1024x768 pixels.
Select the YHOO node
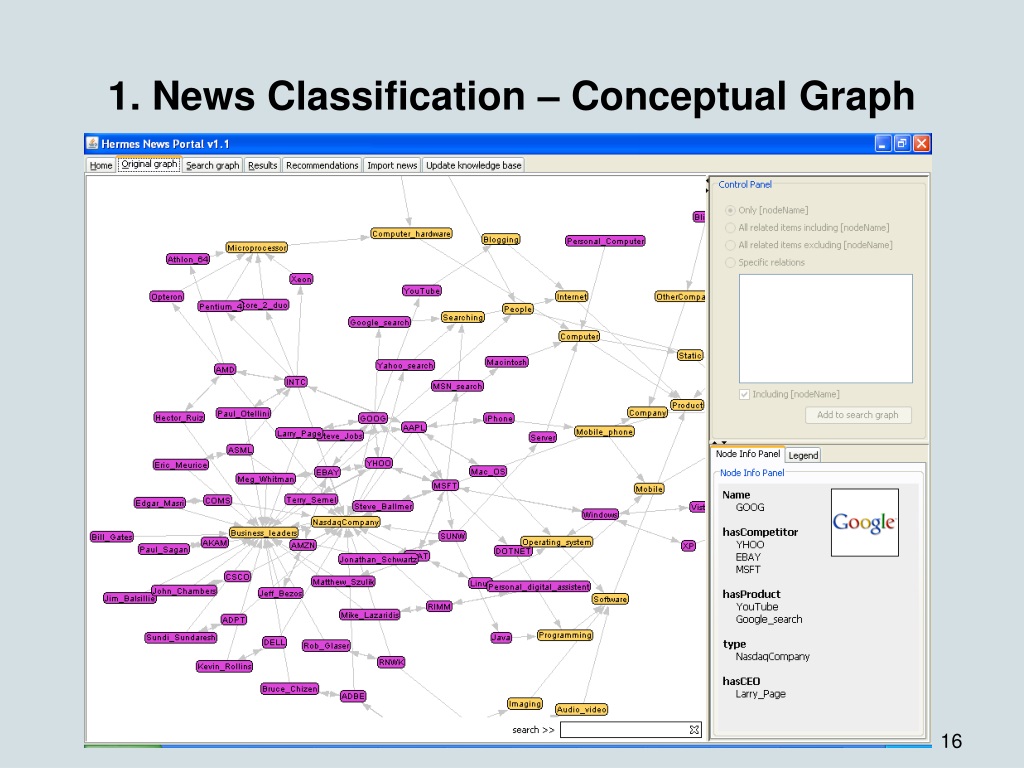[x=379, y=463]
